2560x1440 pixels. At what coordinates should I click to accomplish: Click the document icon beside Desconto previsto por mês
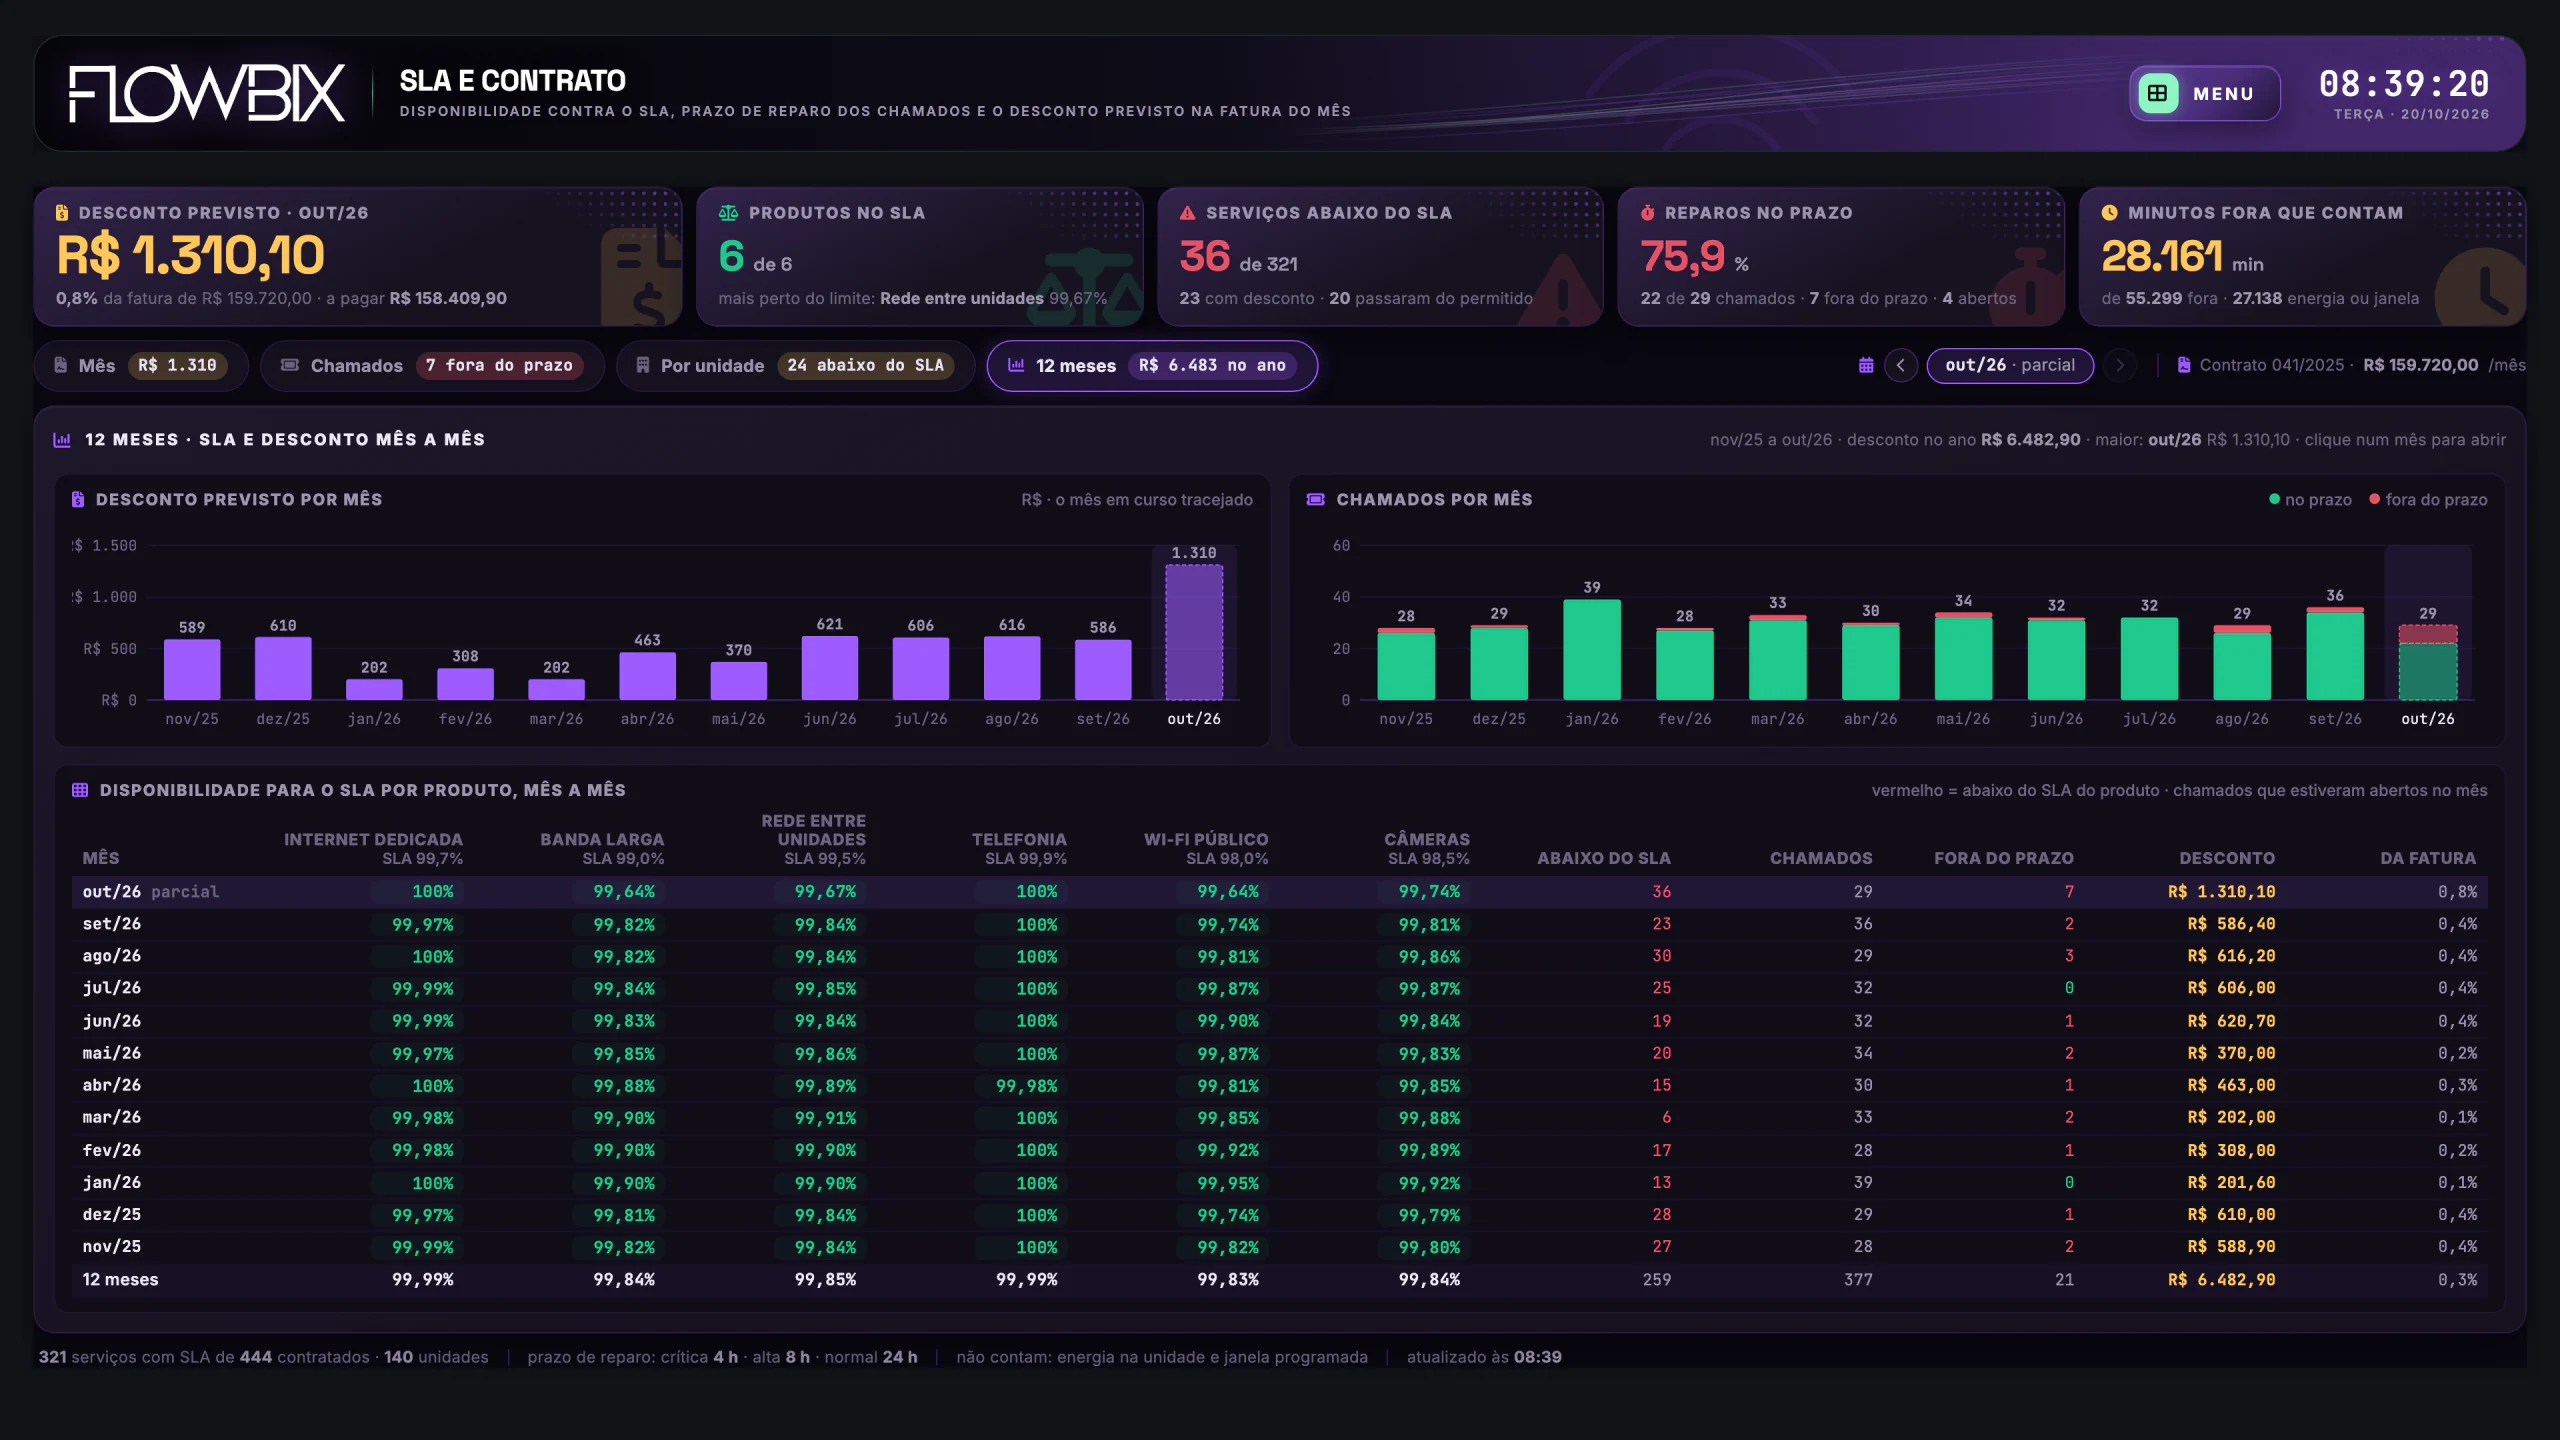(x=78, y=499)
